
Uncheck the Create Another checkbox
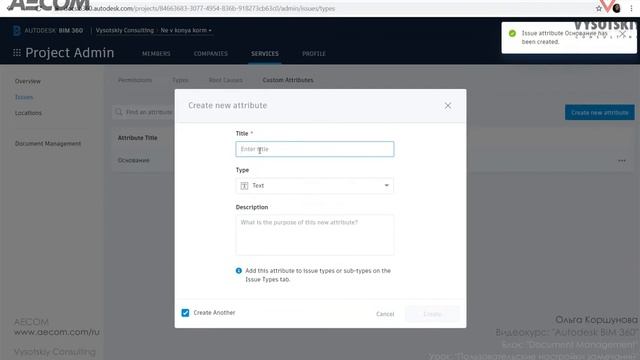pos(185,313)
